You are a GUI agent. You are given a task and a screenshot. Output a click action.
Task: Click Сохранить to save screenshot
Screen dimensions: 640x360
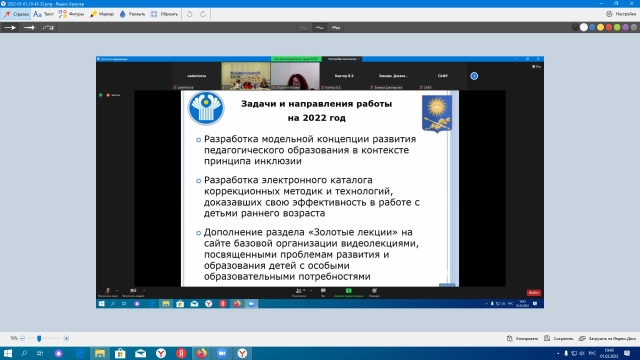[x=559, y=338]
